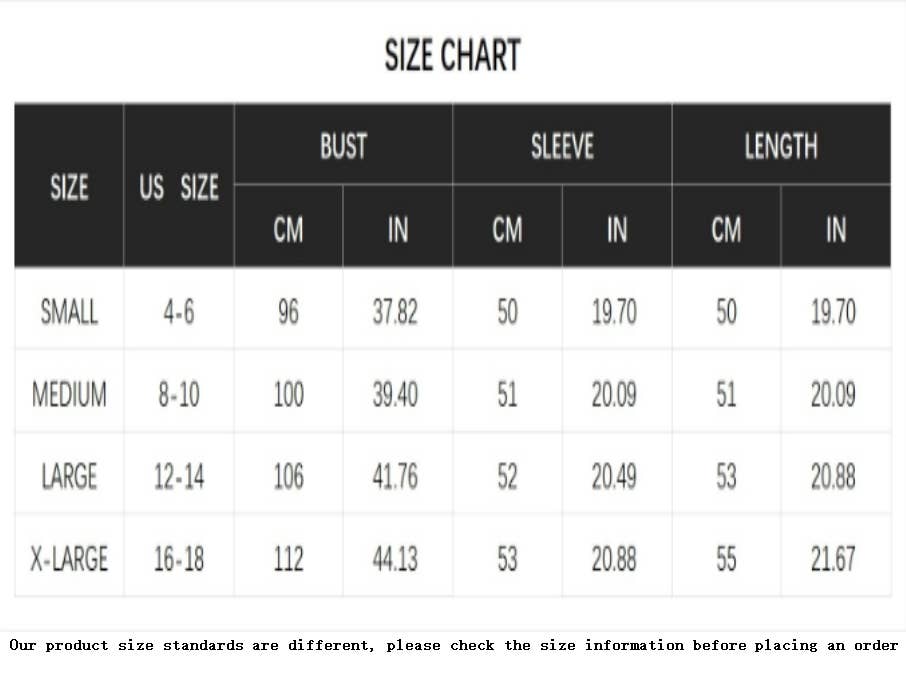Click the BUST column header
Viewport: 906px width, 683px height.
click(x=343, y=146)
